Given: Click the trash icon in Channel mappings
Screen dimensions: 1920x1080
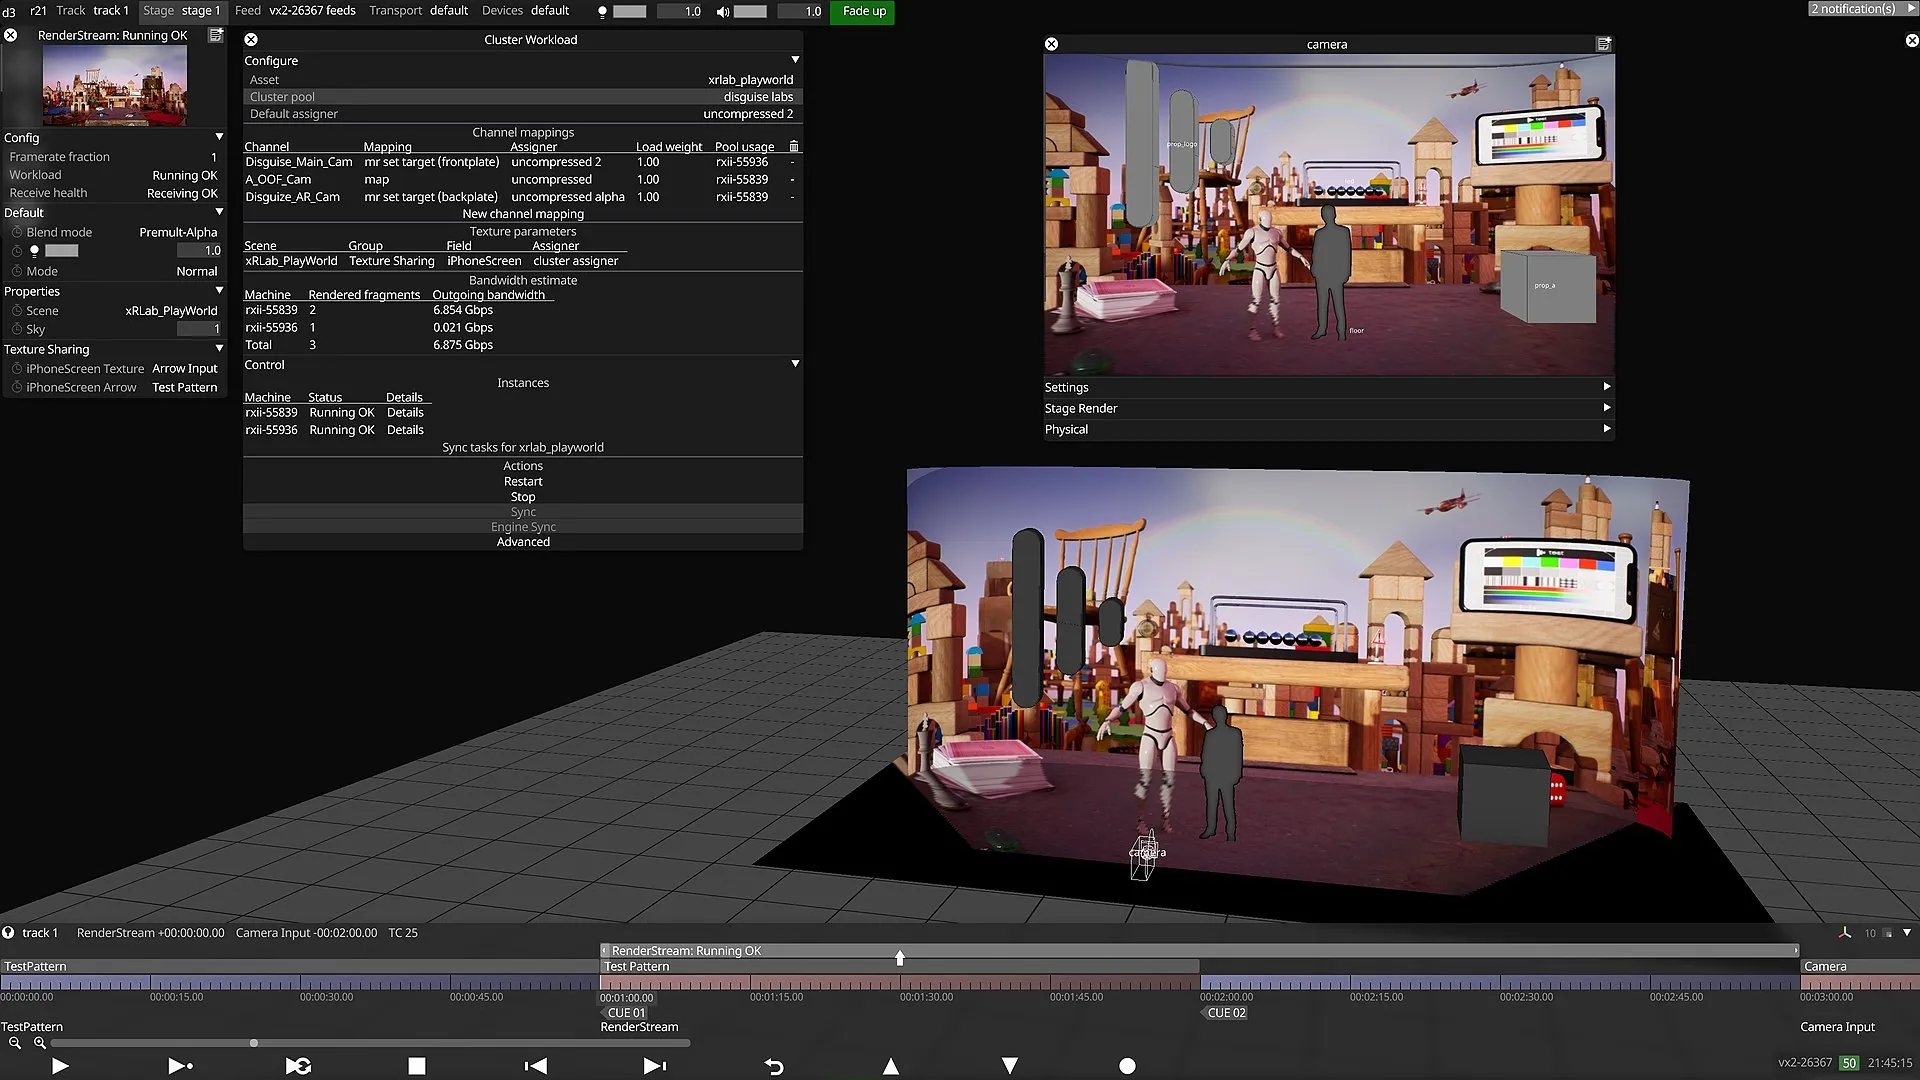Looking at the screenshot, I should coord(794,146).
